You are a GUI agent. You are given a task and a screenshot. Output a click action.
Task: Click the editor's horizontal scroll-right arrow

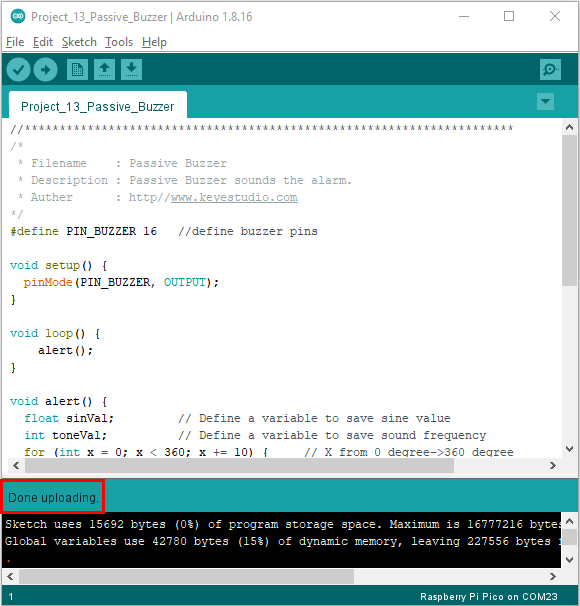[553, 465]
